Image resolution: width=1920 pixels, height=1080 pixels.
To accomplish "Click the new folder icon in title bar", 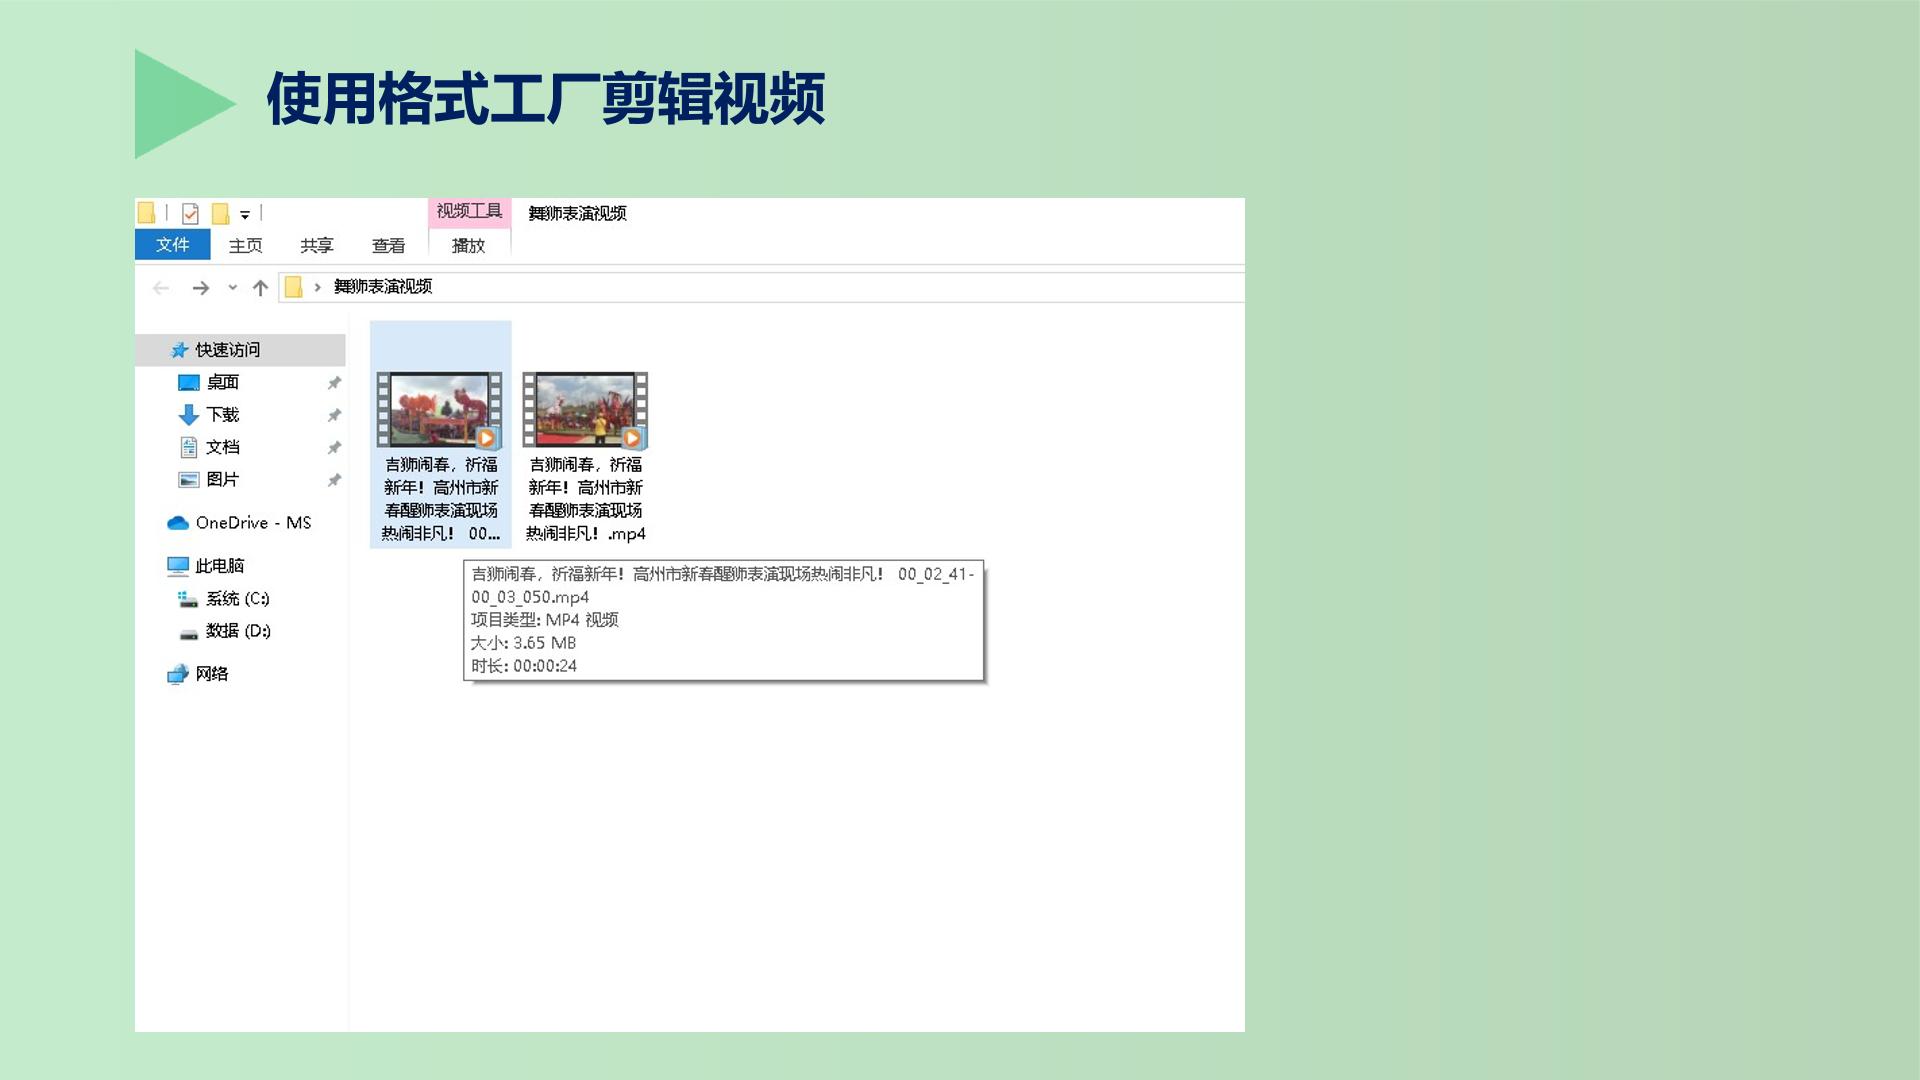I will [x=221, y=213].
